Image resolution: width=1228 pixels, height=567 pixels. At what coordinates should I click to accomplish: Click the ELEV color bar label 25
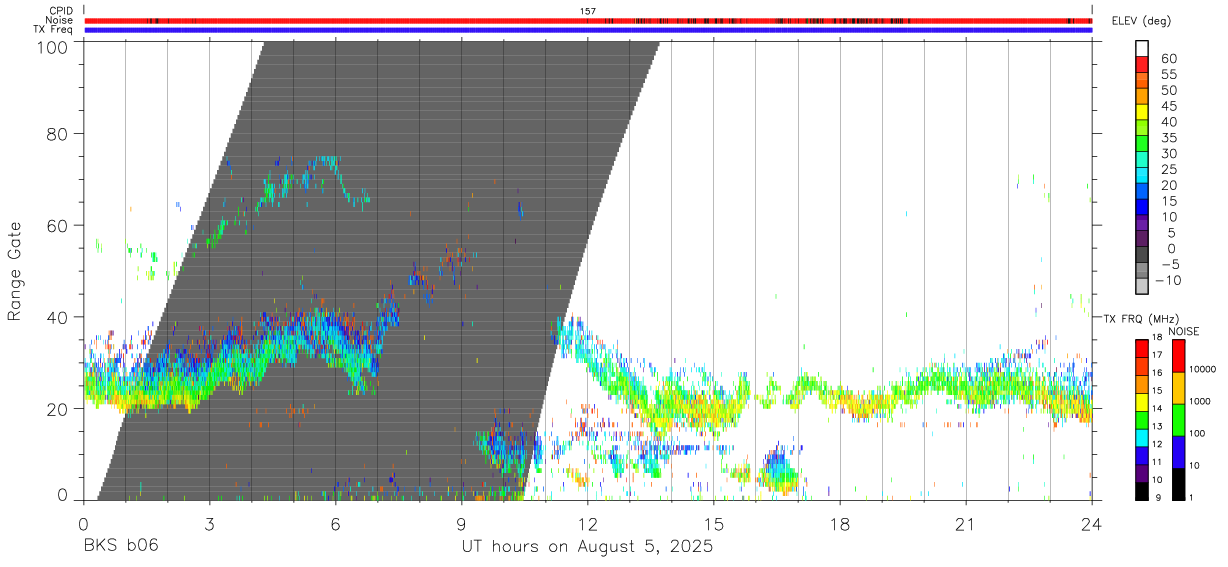click(x=1169, y=170)
